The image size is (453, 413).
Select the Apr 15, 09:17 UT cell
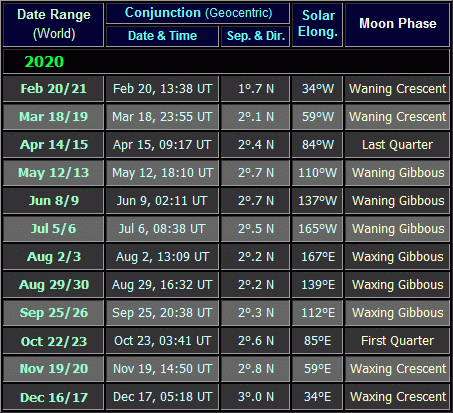tap(162, 145)
